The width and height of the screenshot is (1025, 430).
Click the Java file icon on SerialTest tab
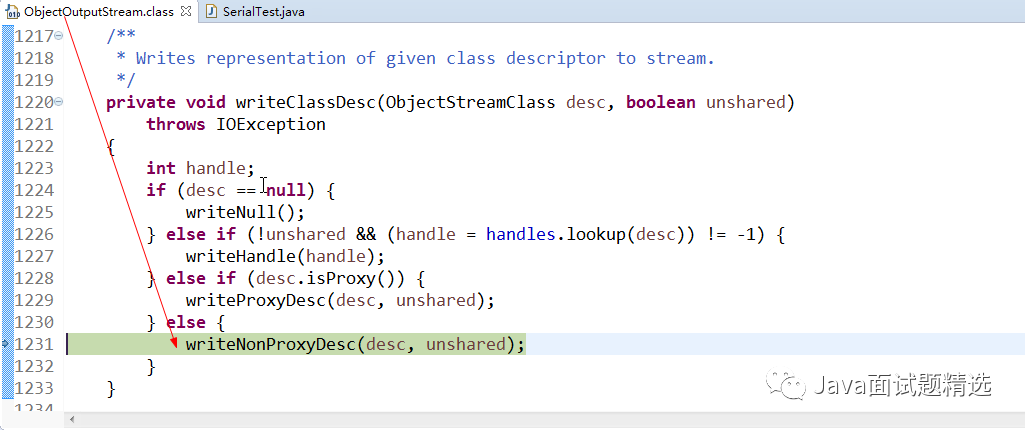[211, 12]
